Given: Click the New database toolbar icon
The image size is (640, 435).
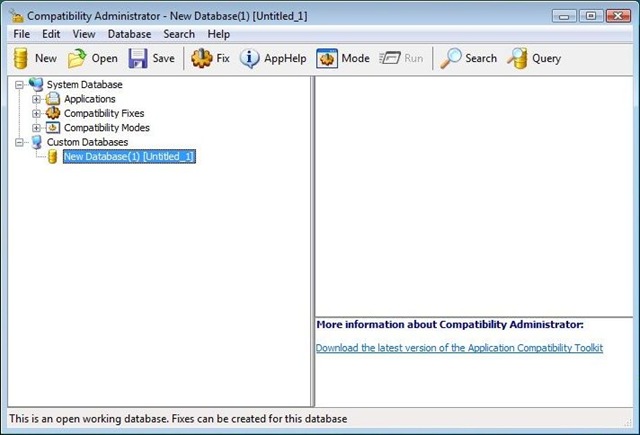Looking at the screenshot, I should click(20, 58).
